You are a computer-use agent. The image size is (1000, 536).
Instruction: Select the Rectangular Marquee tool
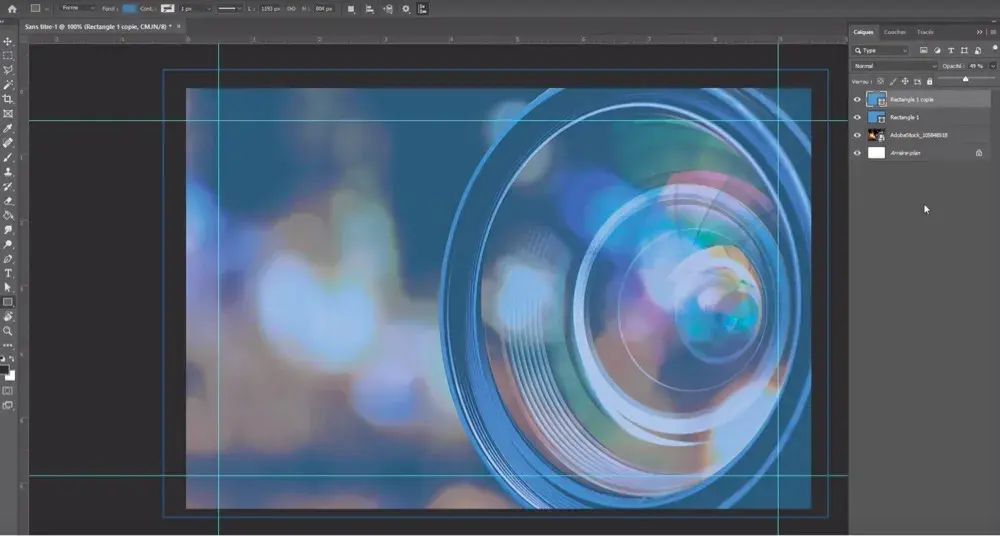click(x=8, y=56)
